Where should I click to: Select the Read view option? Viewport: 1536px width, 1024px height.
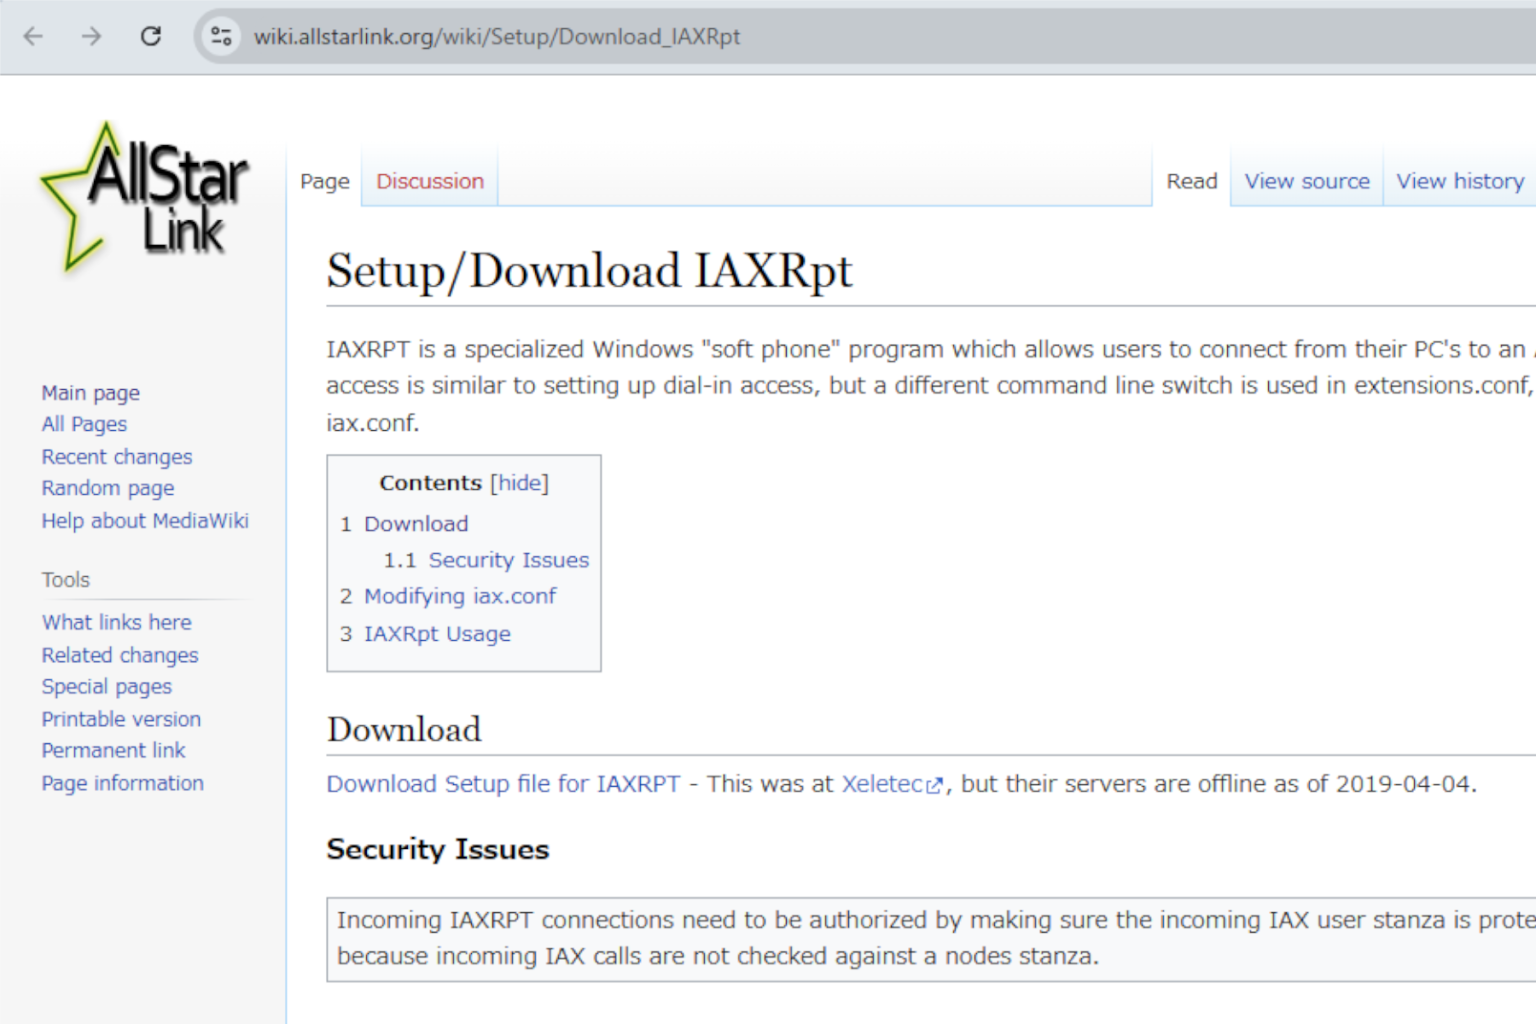[x=1191, y=181]
